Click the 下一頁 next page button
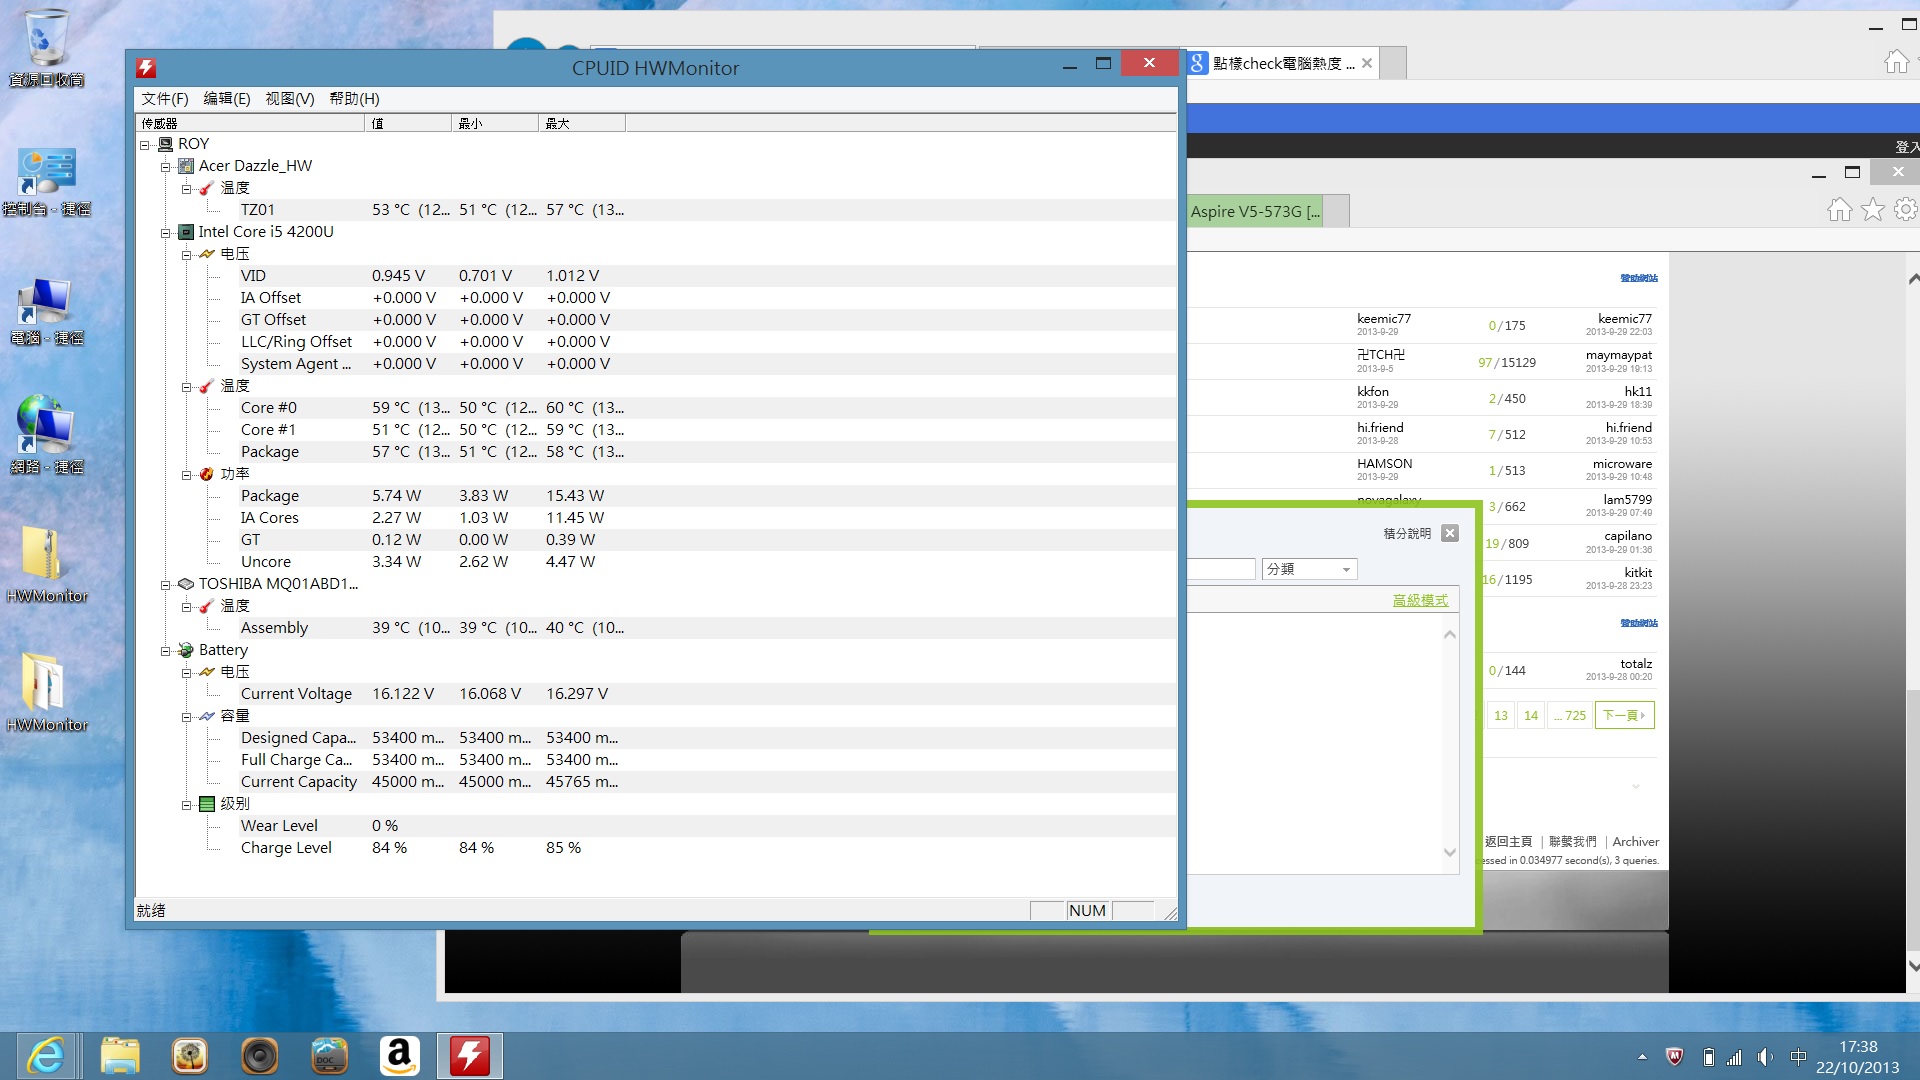 (1624, 715)
